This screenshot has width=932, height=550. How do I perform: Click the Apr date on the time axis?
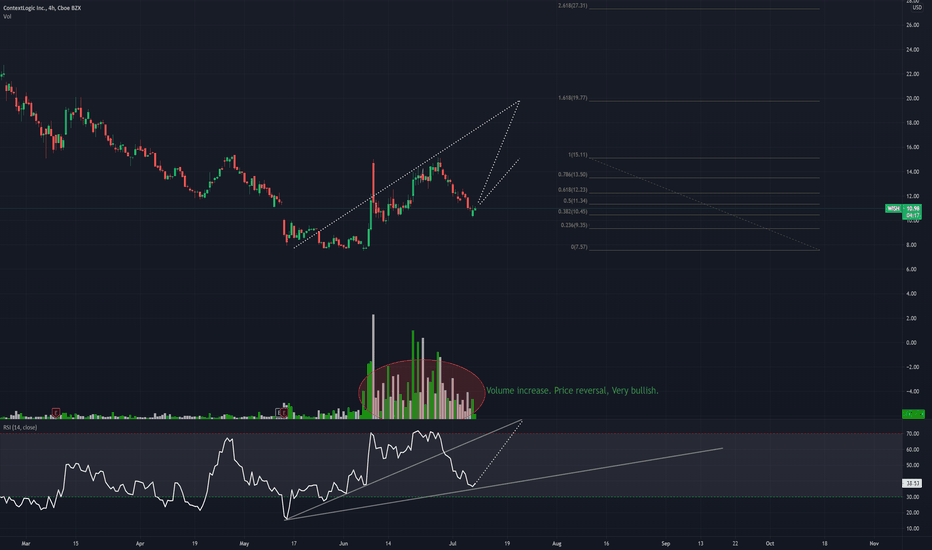pyautogui.click(x=140, y=543)
